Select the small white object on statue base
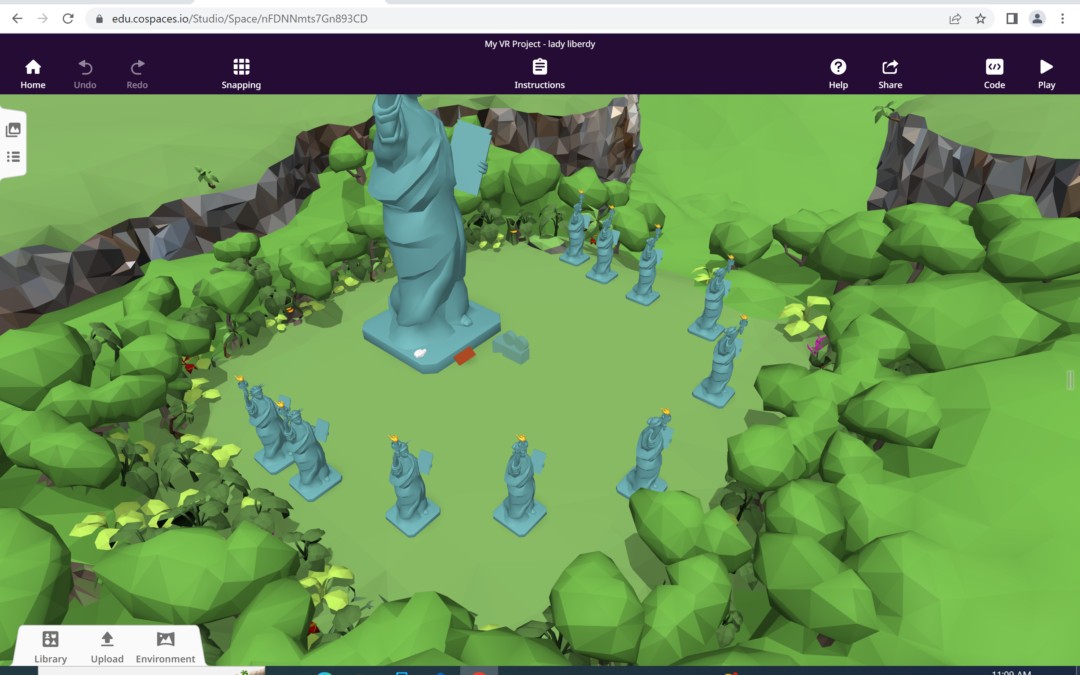1080x675 pixels. tap(419, 353)
